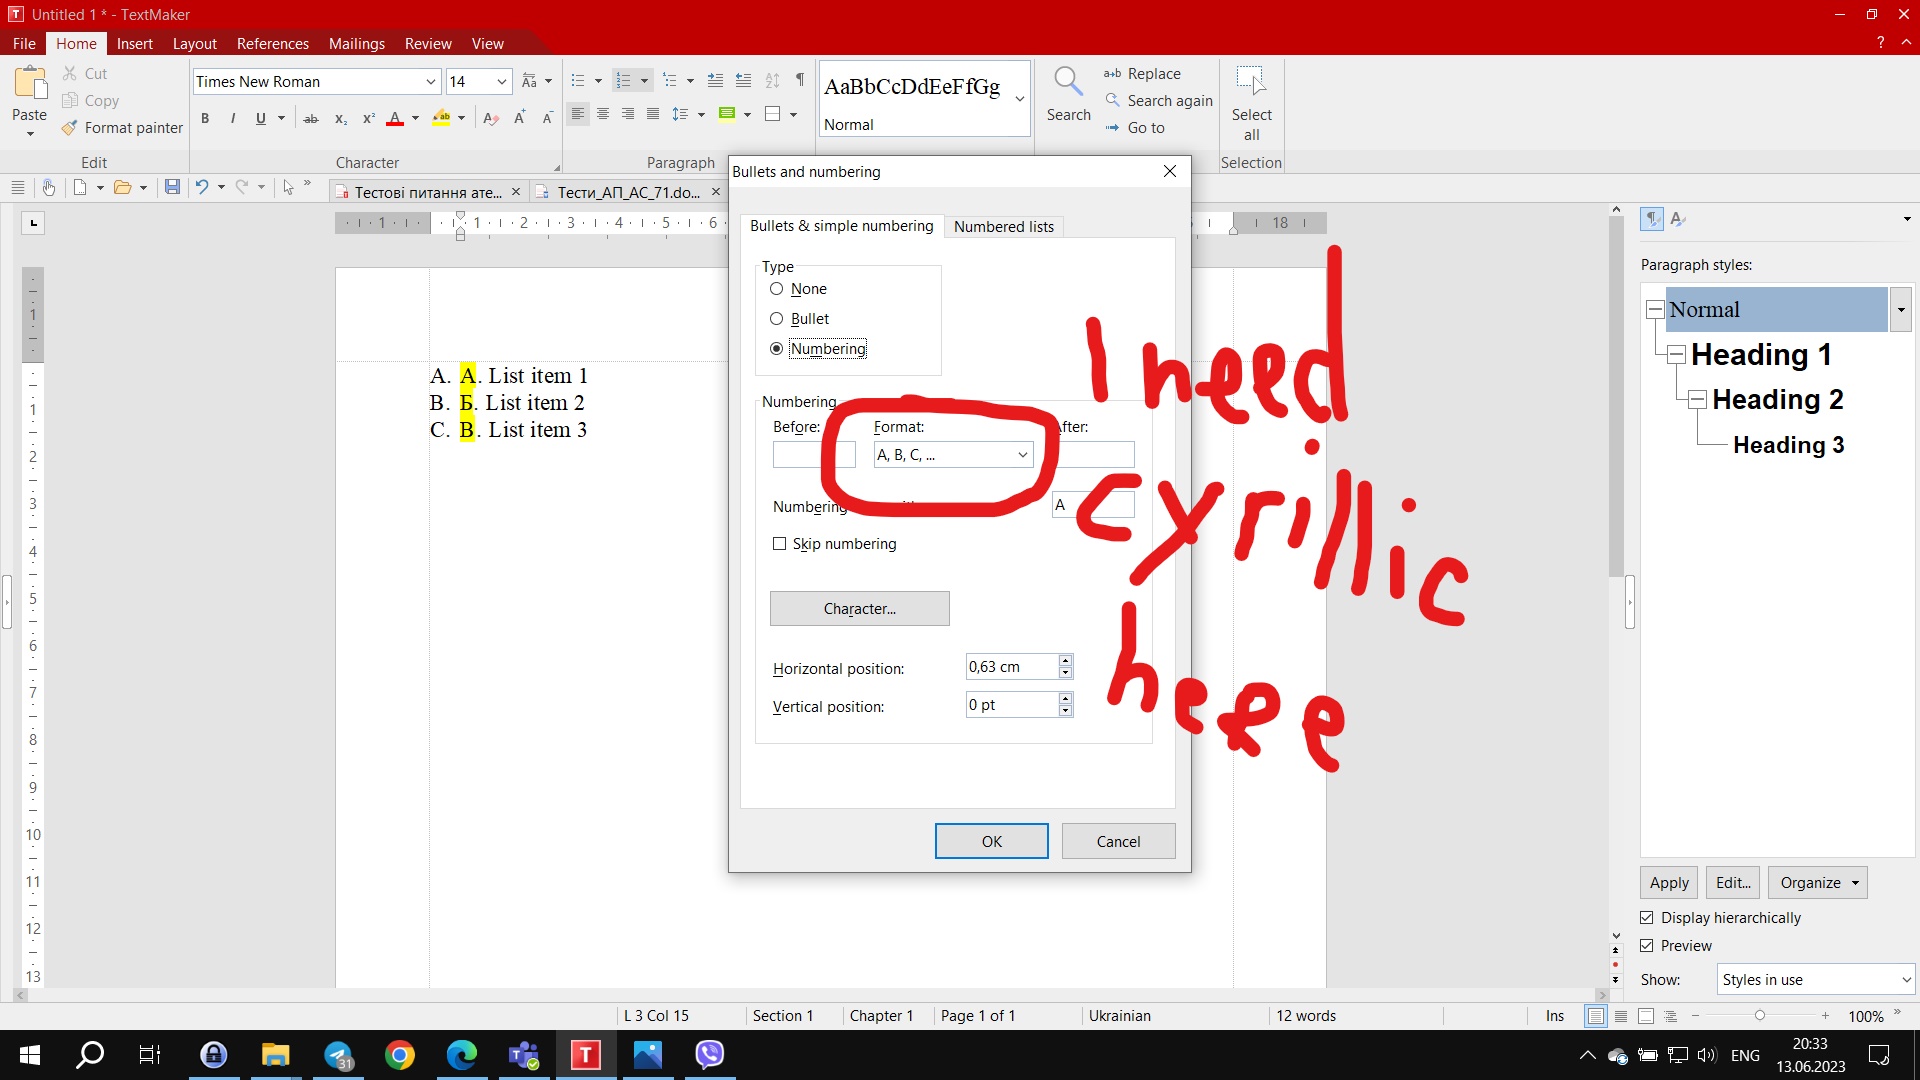
Task: Open the References ribbon tab
Action: point(272,44)
